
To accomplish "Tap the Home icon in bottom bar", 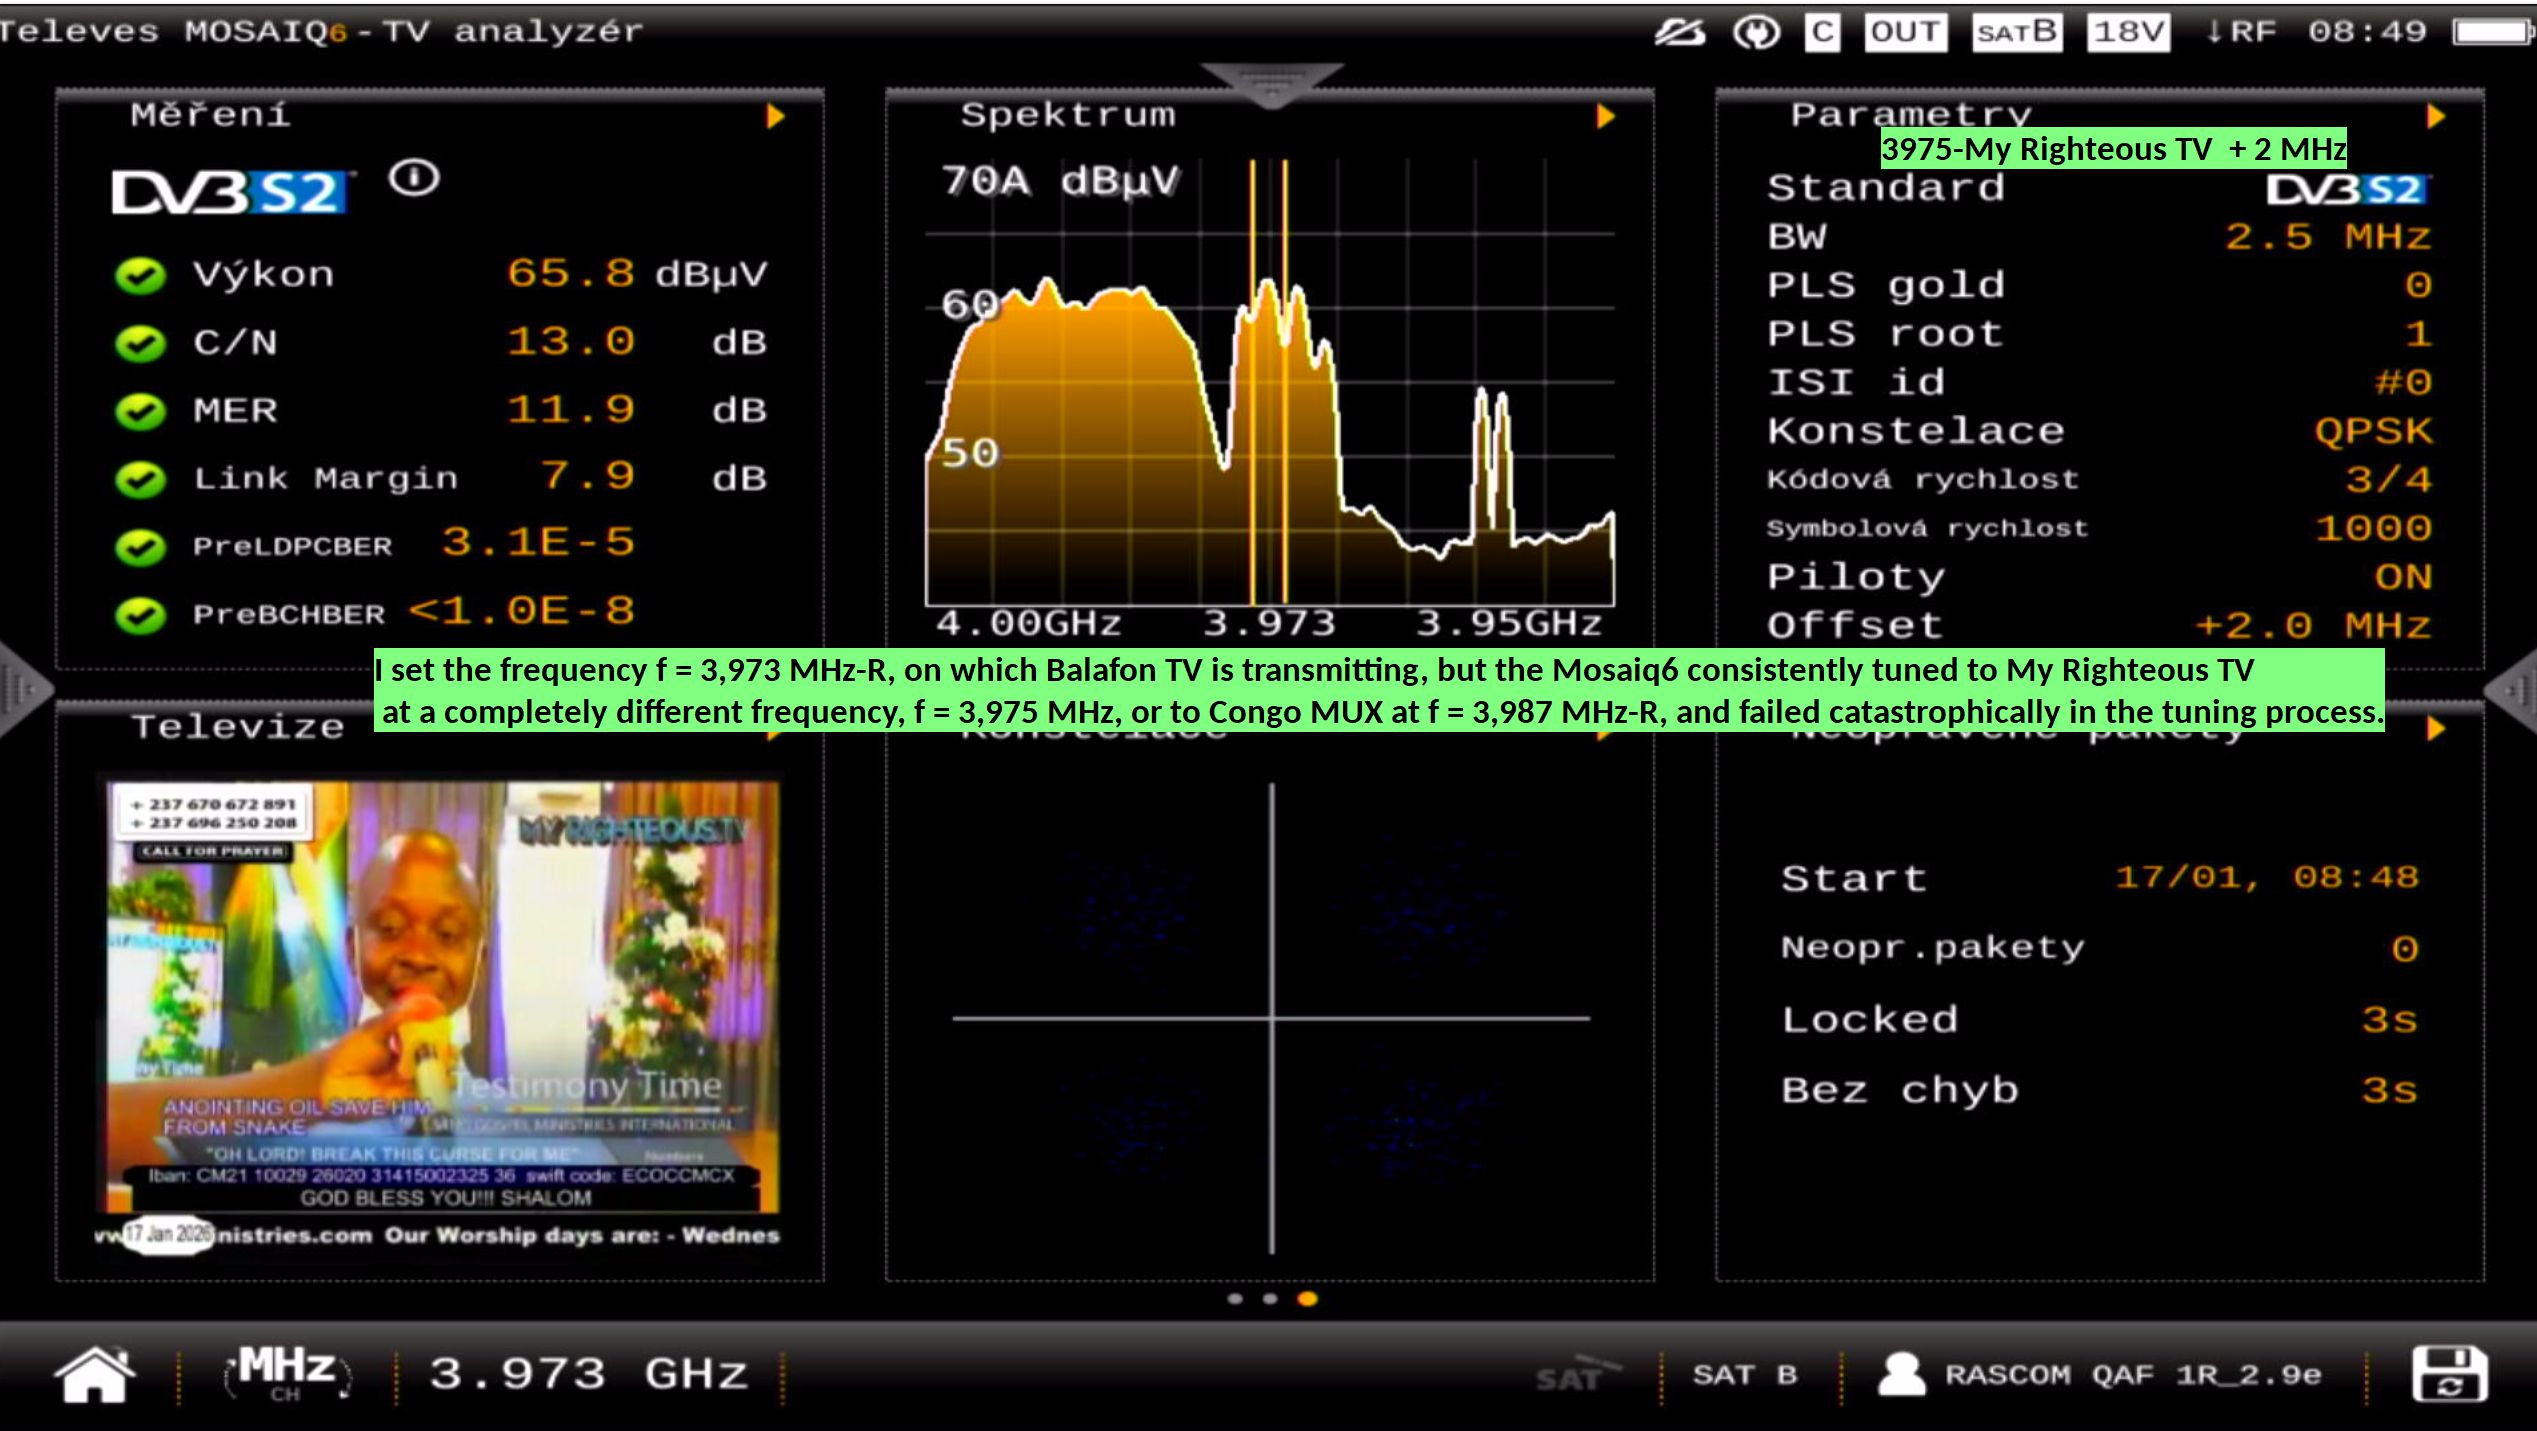I will click(94, 1375).
